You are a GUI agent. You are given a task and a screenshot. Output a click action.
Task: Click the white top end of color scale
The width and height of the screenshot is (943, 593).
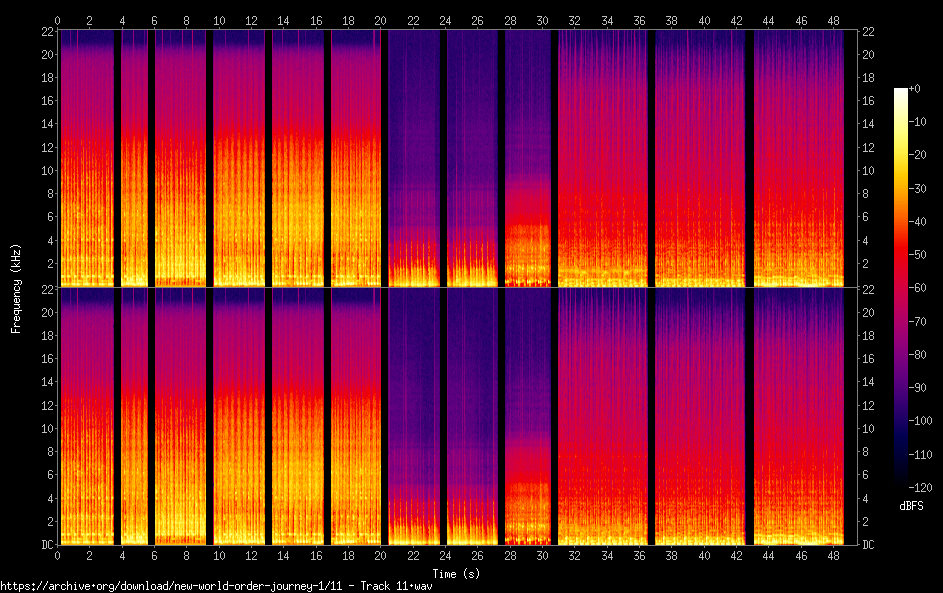(901, 92)
